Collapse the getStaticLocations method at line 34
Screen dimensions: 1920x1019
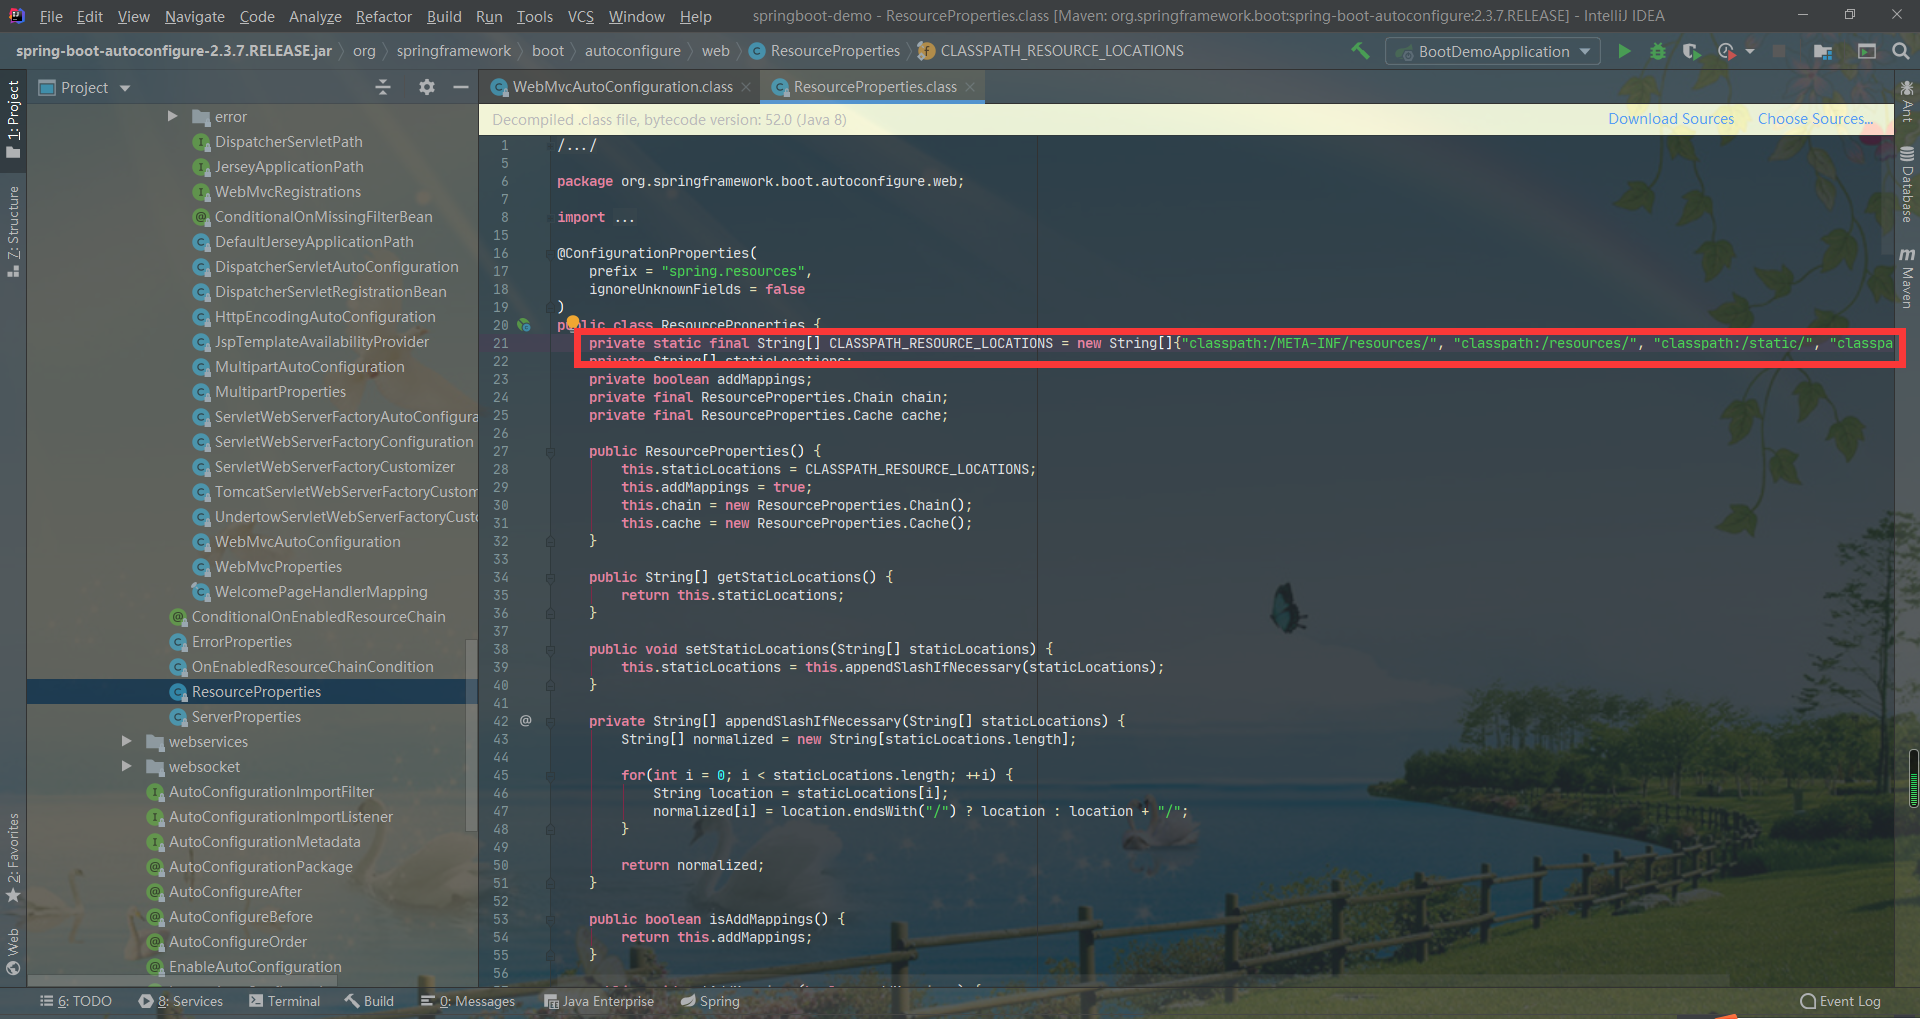(x=550, y=578)
